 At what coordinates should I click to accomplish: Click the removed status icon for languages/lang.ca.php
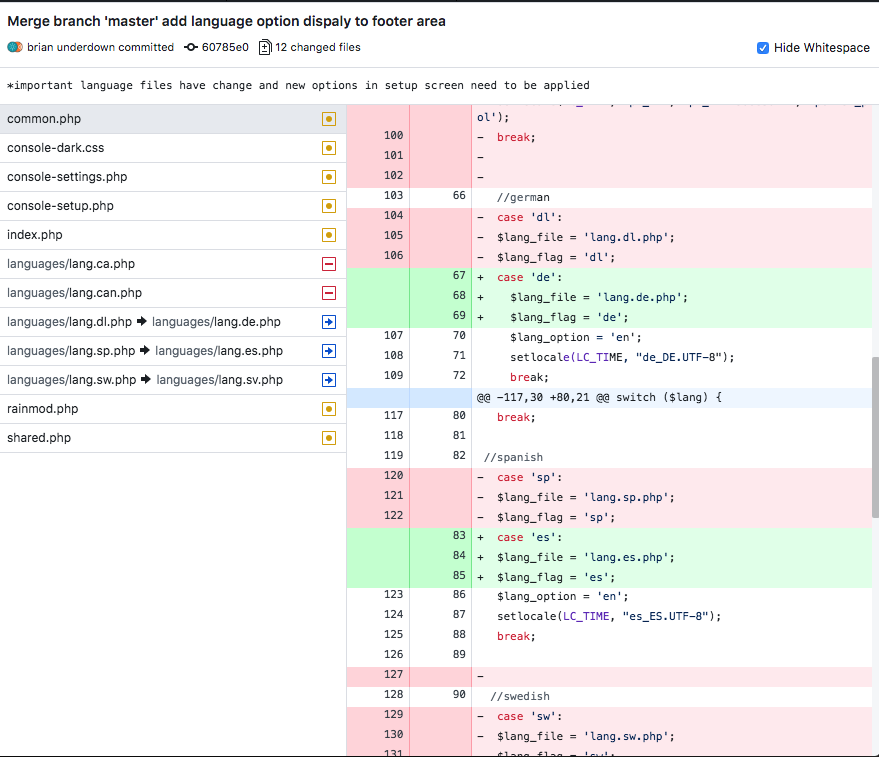[329, 264]
